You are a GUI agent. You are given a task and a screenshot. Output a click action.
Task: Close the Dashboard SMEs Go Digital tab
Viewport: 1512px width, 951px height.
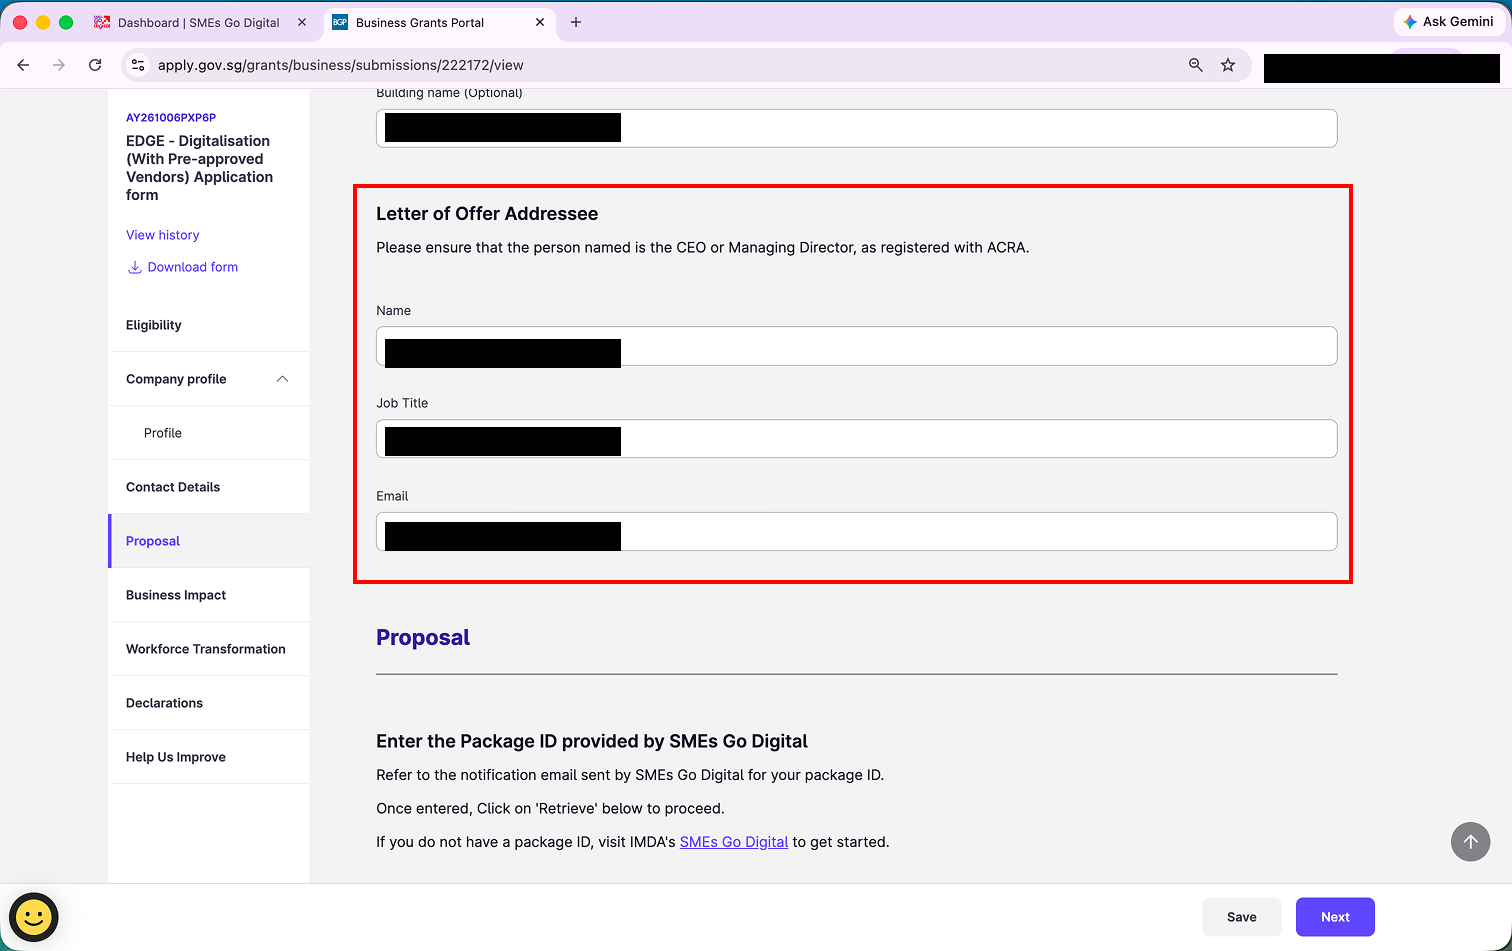pos(302,22)
